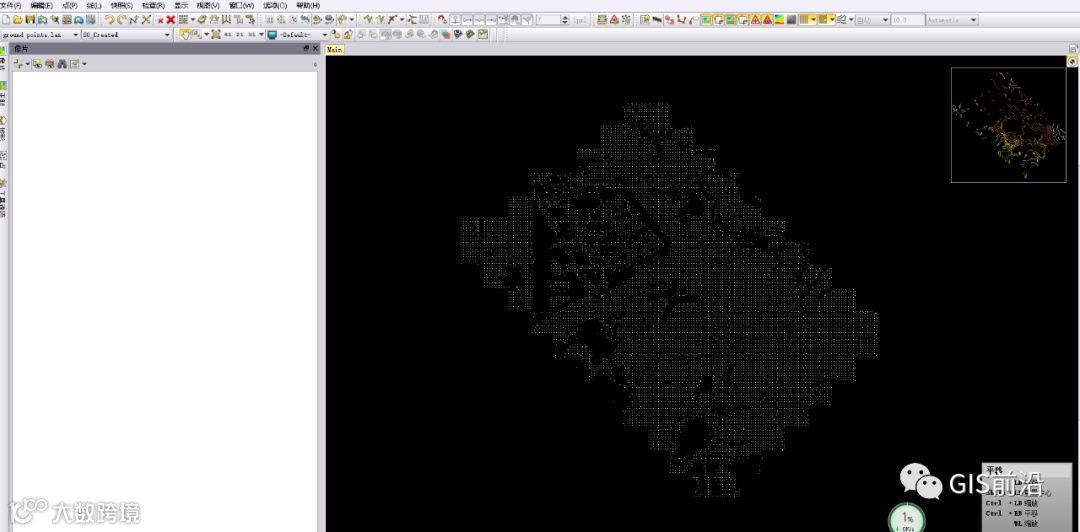Open a file with the yellow folder icon

coord(18,20)
